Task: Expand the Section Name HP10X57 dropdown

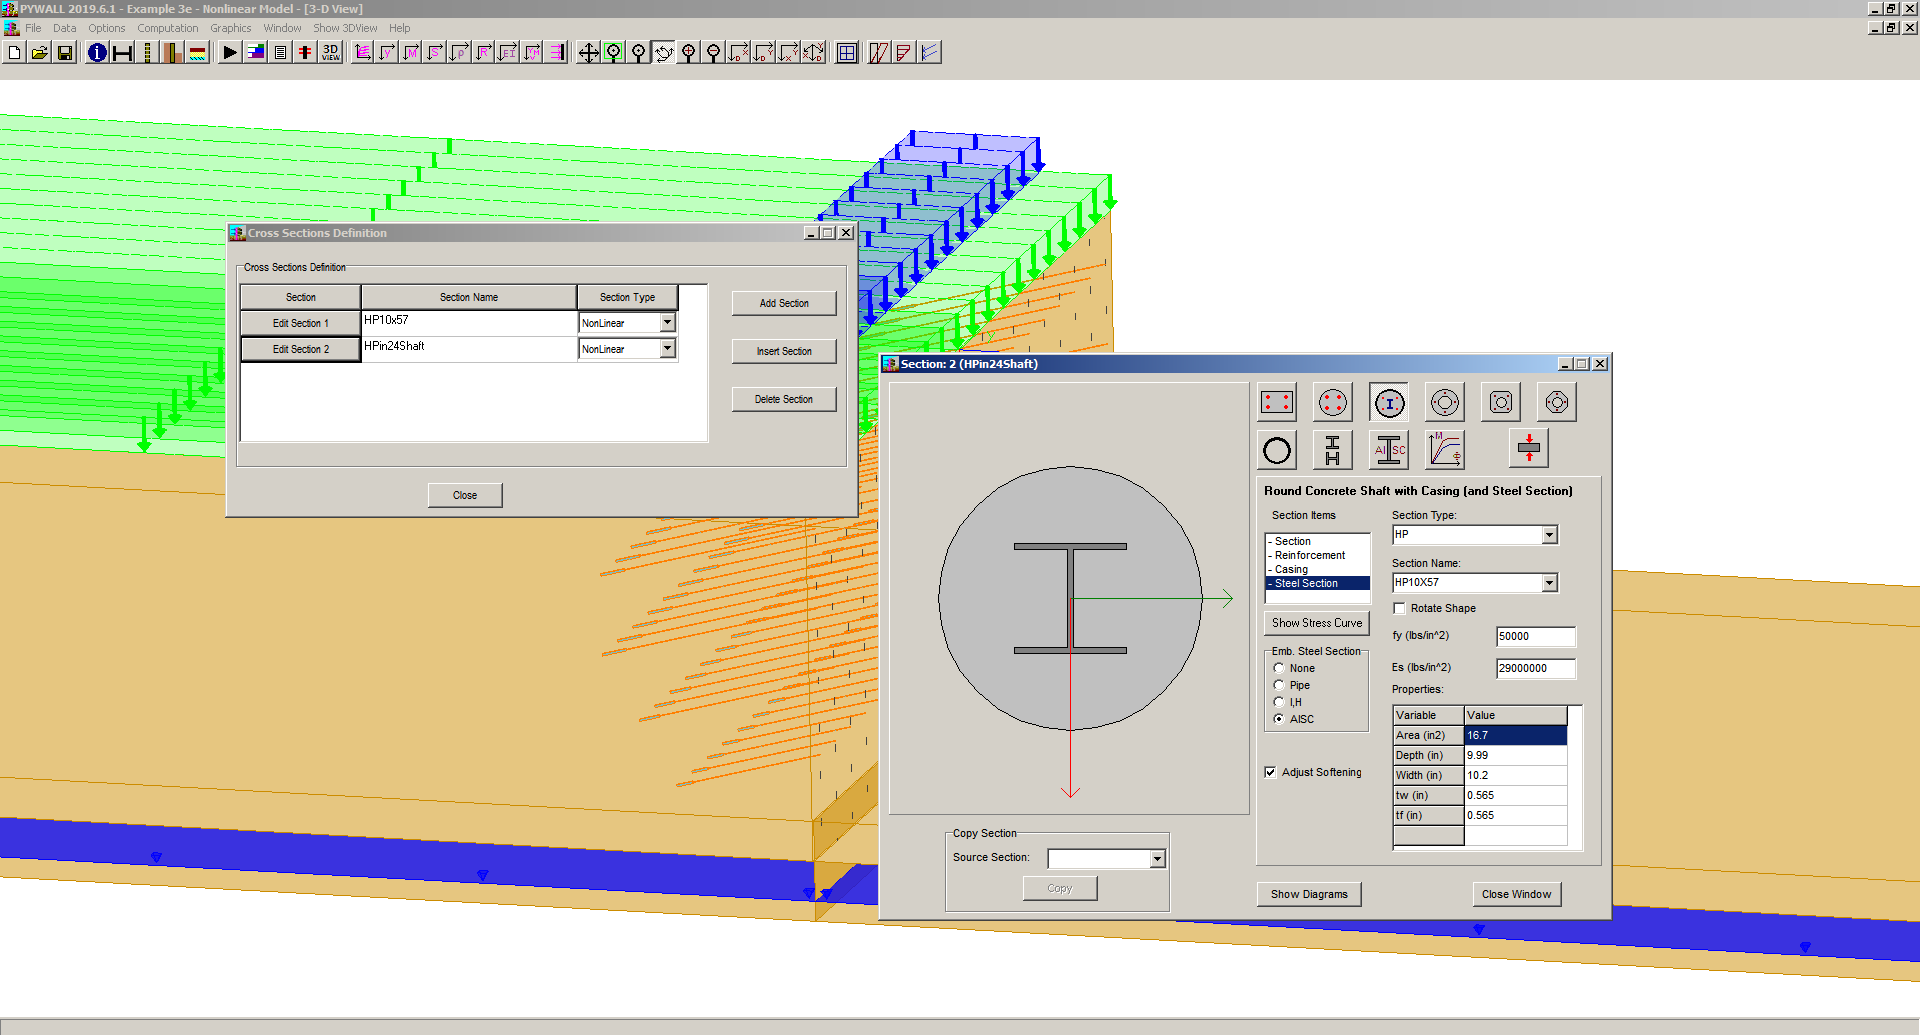Action: [1549, 583]
